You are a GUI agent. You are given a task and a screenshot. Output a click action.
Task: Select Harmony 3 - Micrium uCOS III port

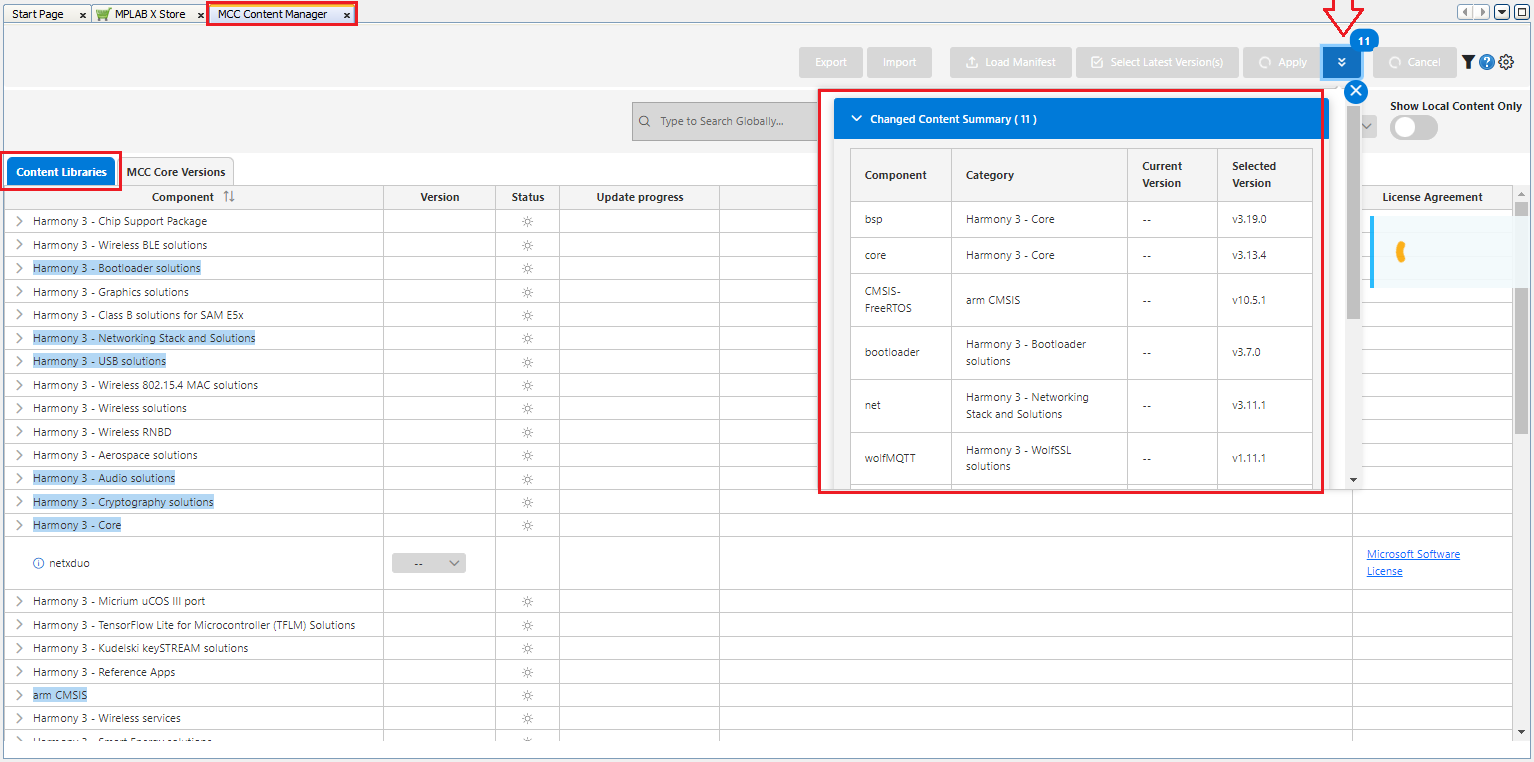coord(119,601)
